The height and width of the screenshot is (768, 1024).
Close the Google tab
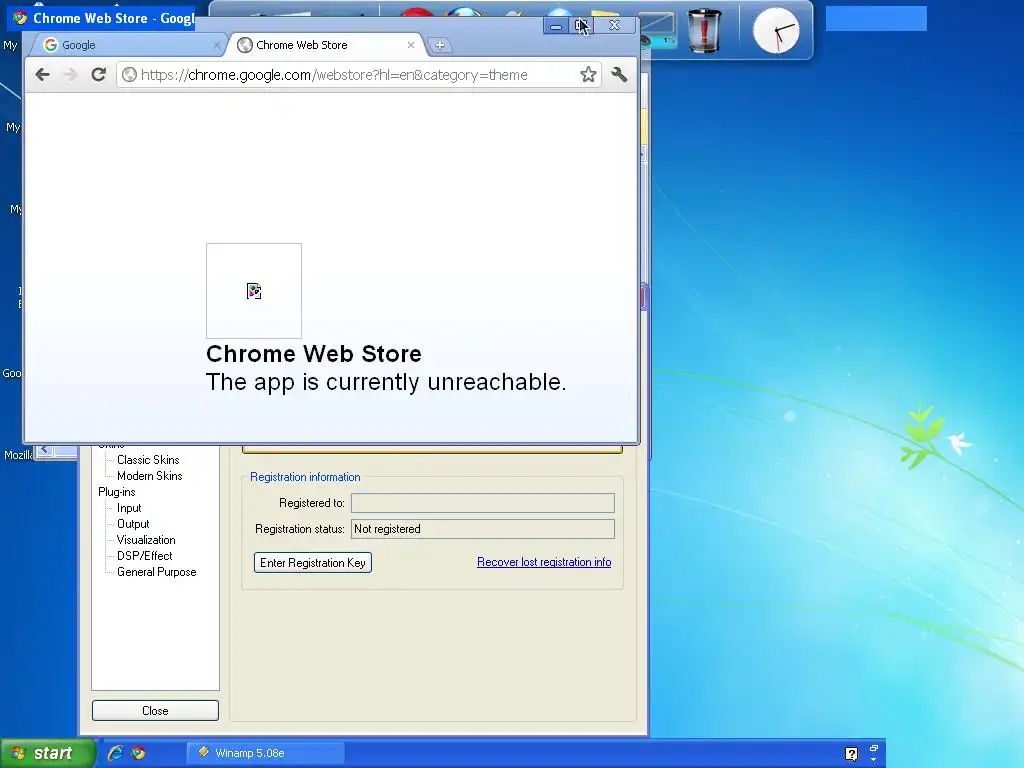[216, 45]
